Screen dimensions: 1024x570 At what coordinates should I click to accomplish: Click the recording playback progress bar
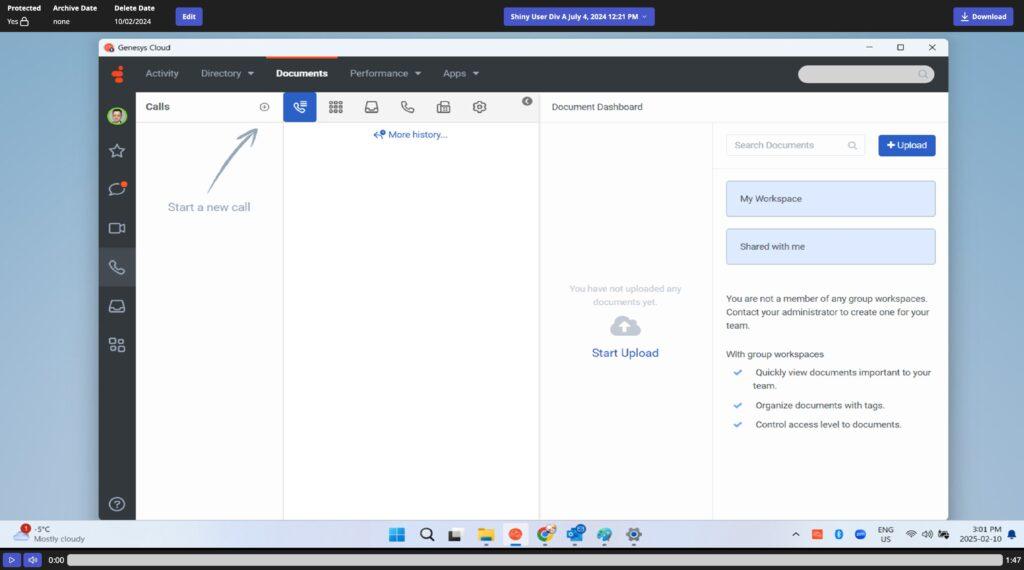point(534,560)
